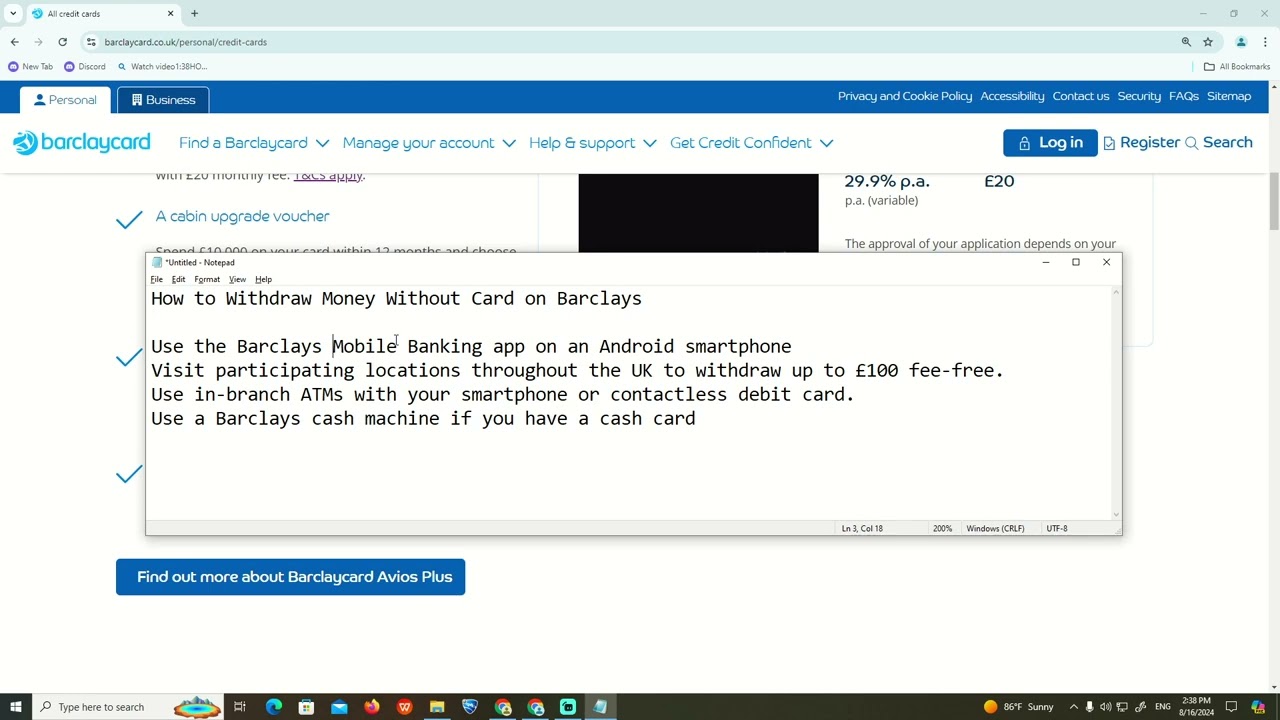Viewport: 1280px width, 720px height.
Task: View site information icon in address bar
Action: click(91, 42)
